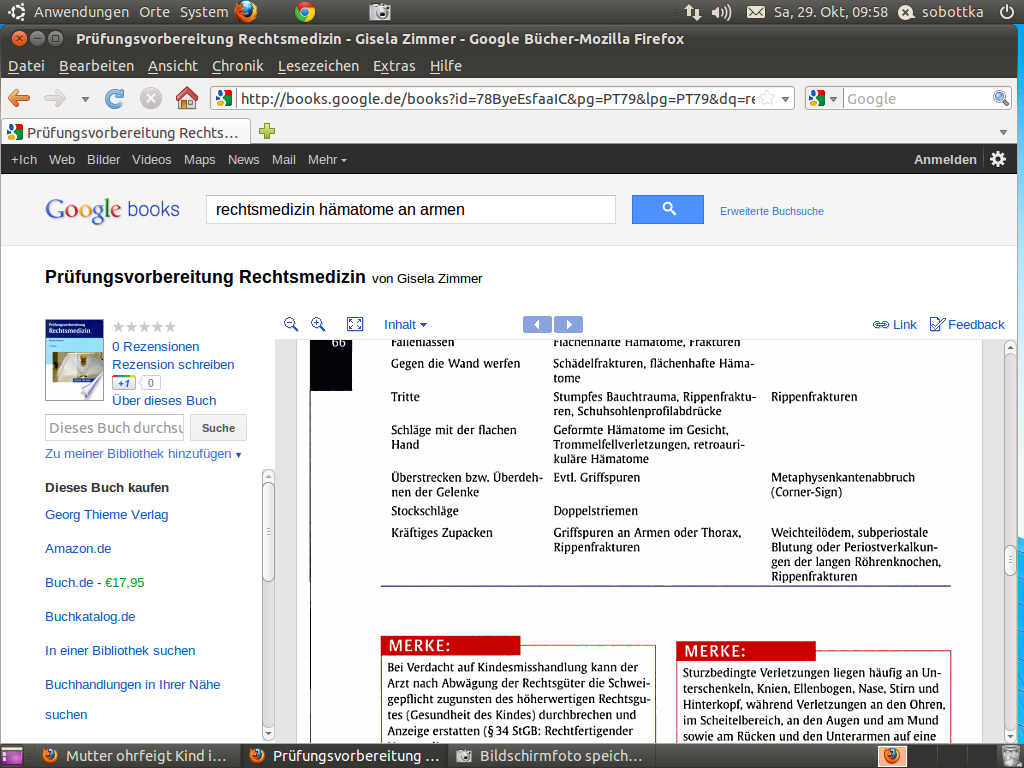Screen dimensions: 1024x768
Task: Open the Über dieses Buch link
Action: click(x=164, y=400)
